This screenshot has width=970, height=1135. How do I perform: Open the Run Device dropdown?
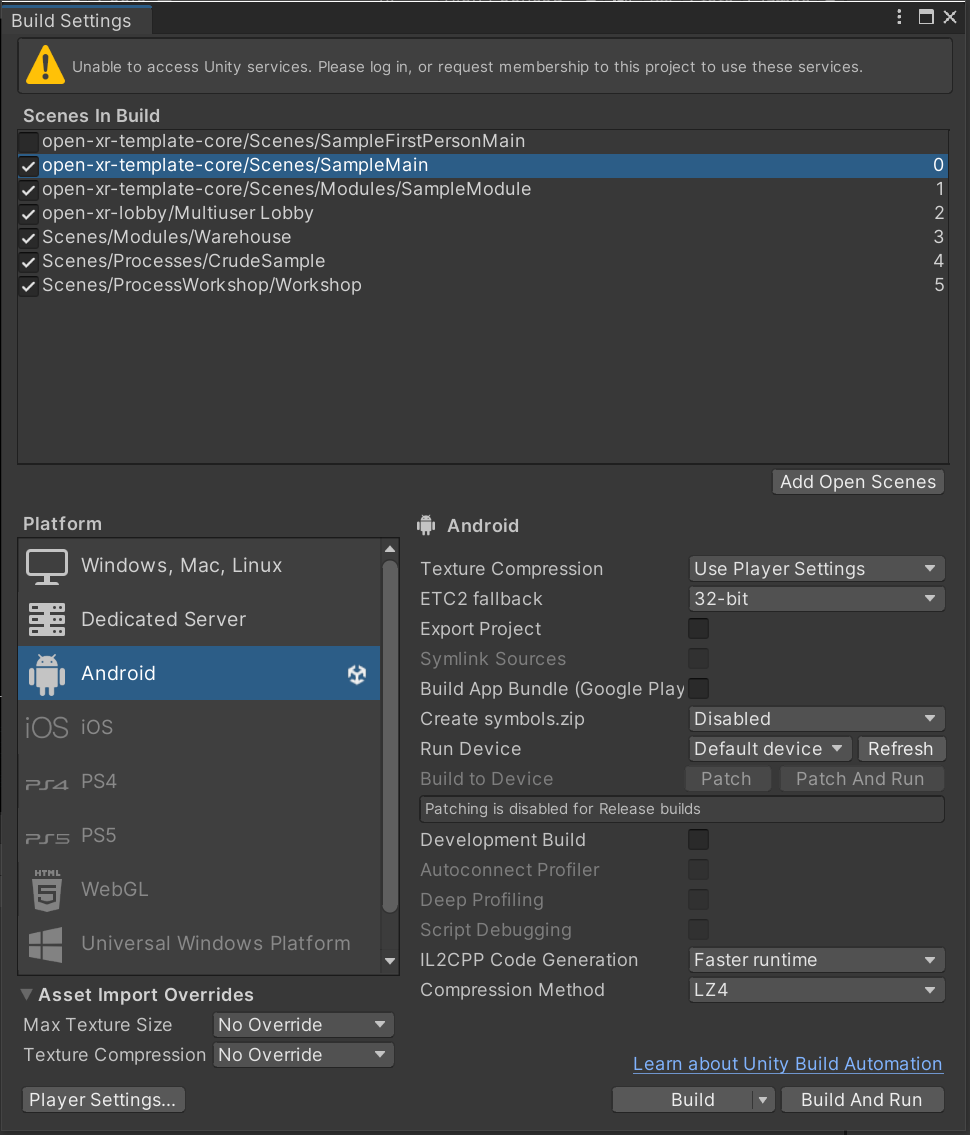[x=770, y=748]
